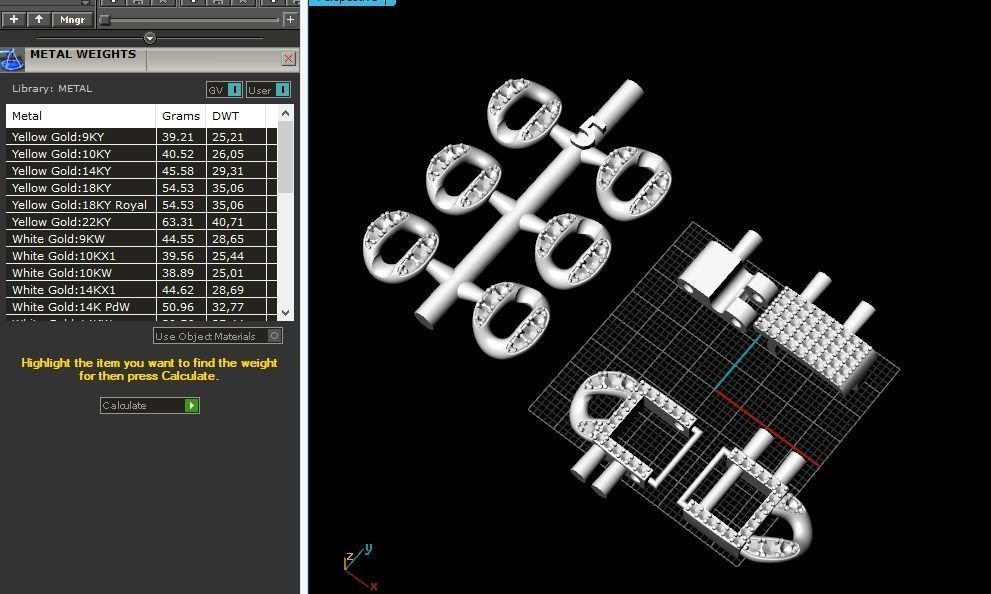Click the plus button left of Mngr
Image resolution: width=991 pixels, height=594 pixels.
[x=14, y=20]
